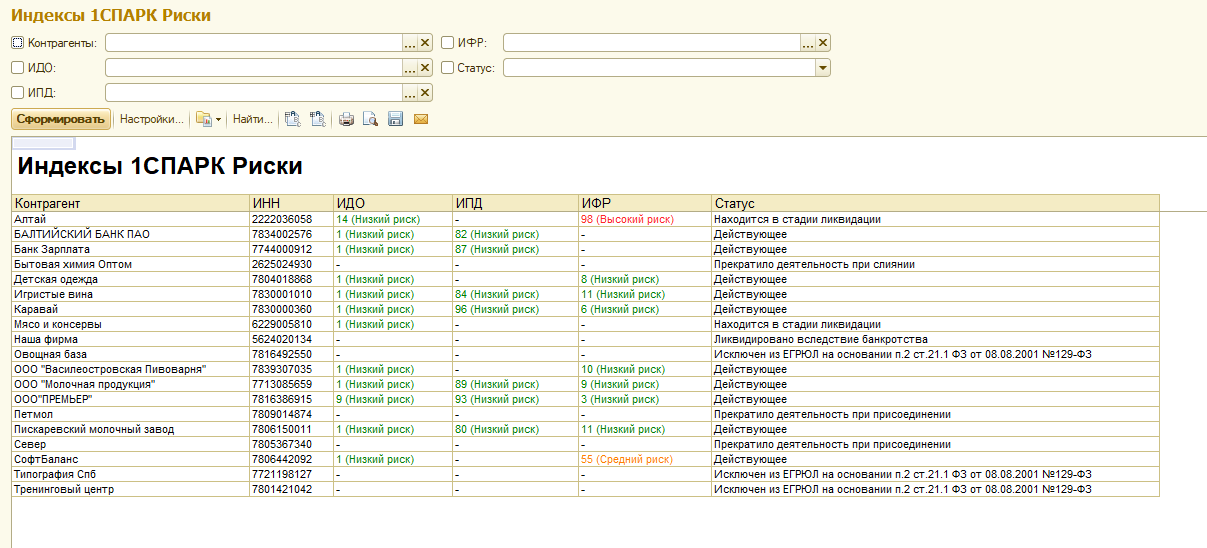Click Найти... to search report

click(x=253, y=119)
